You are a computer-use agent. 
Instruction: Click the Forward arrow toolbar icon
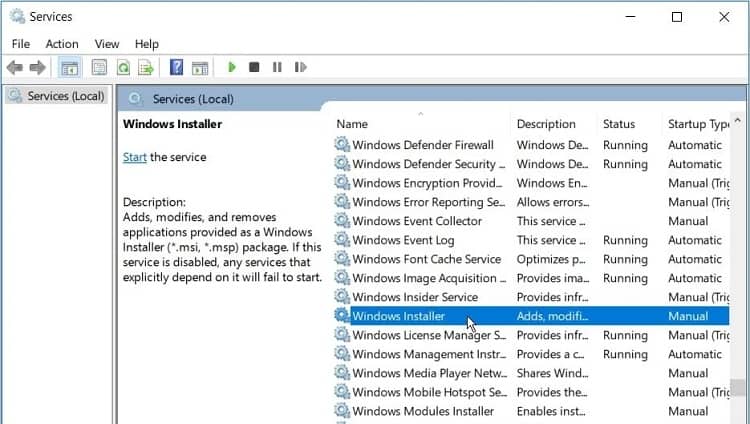point(37,67)
